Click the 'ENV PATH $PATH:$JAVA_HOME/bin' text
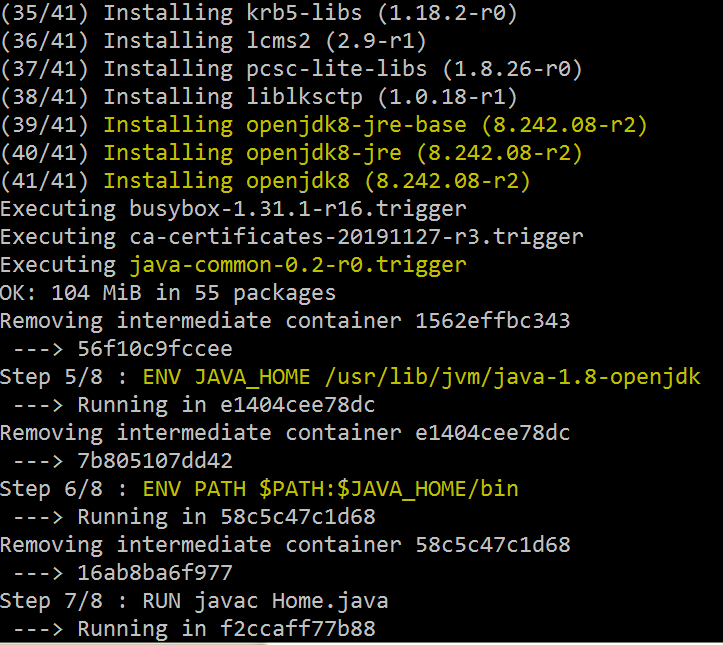This screenshot has height=645, width=723. point(330,489)
